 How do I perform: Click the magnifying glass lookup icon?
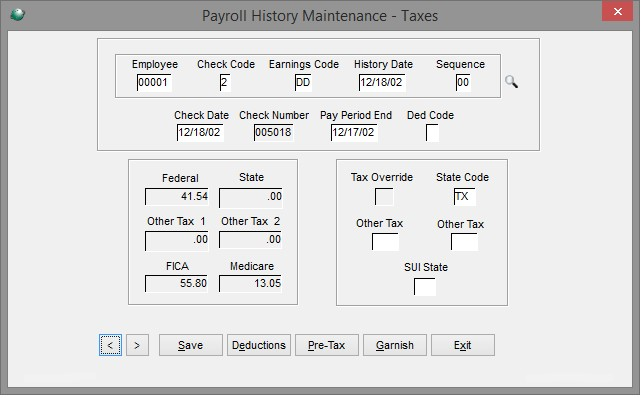tap(511, 82)
